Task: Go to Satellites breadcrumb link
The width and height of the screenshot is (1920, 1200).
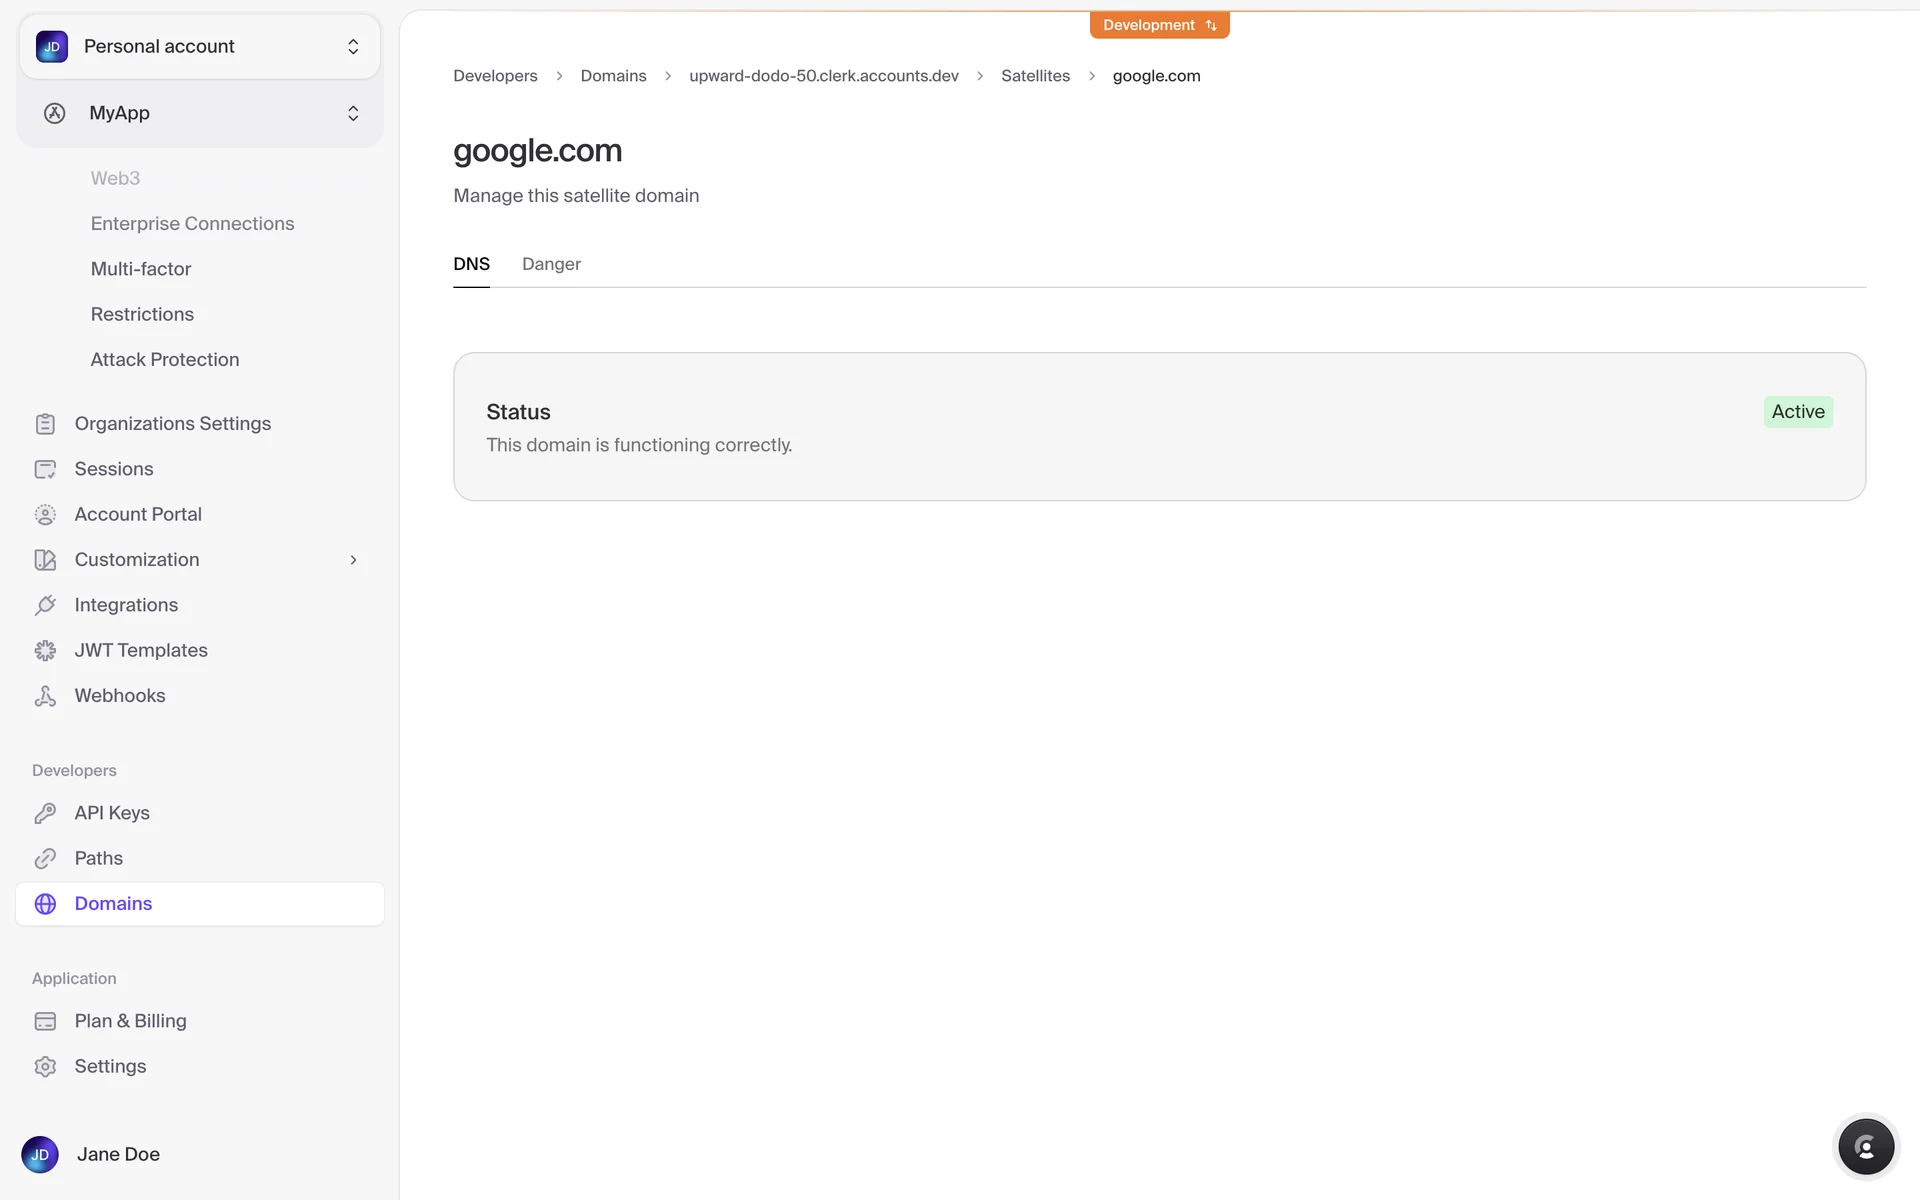Action: tap(1035, 76)
